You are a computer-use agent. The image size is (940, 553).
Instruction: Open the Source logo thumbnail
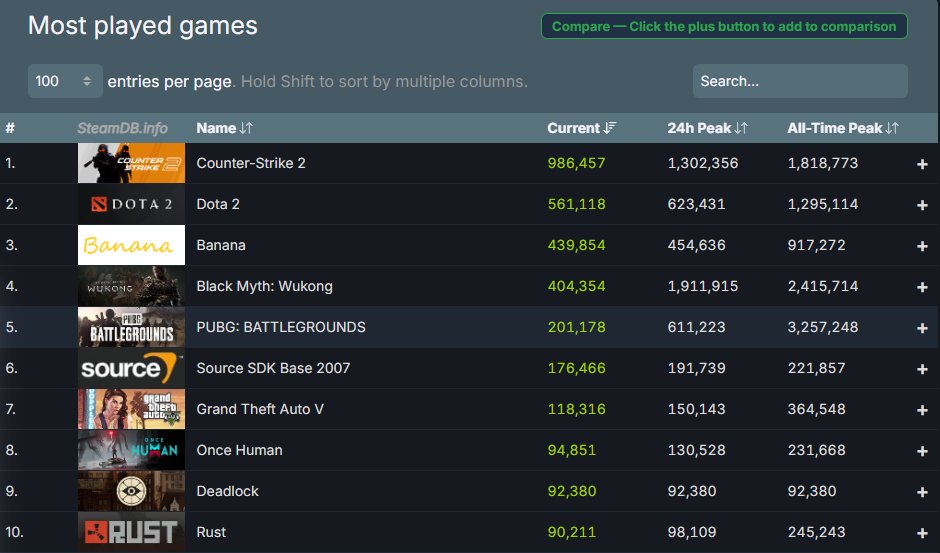131,368
